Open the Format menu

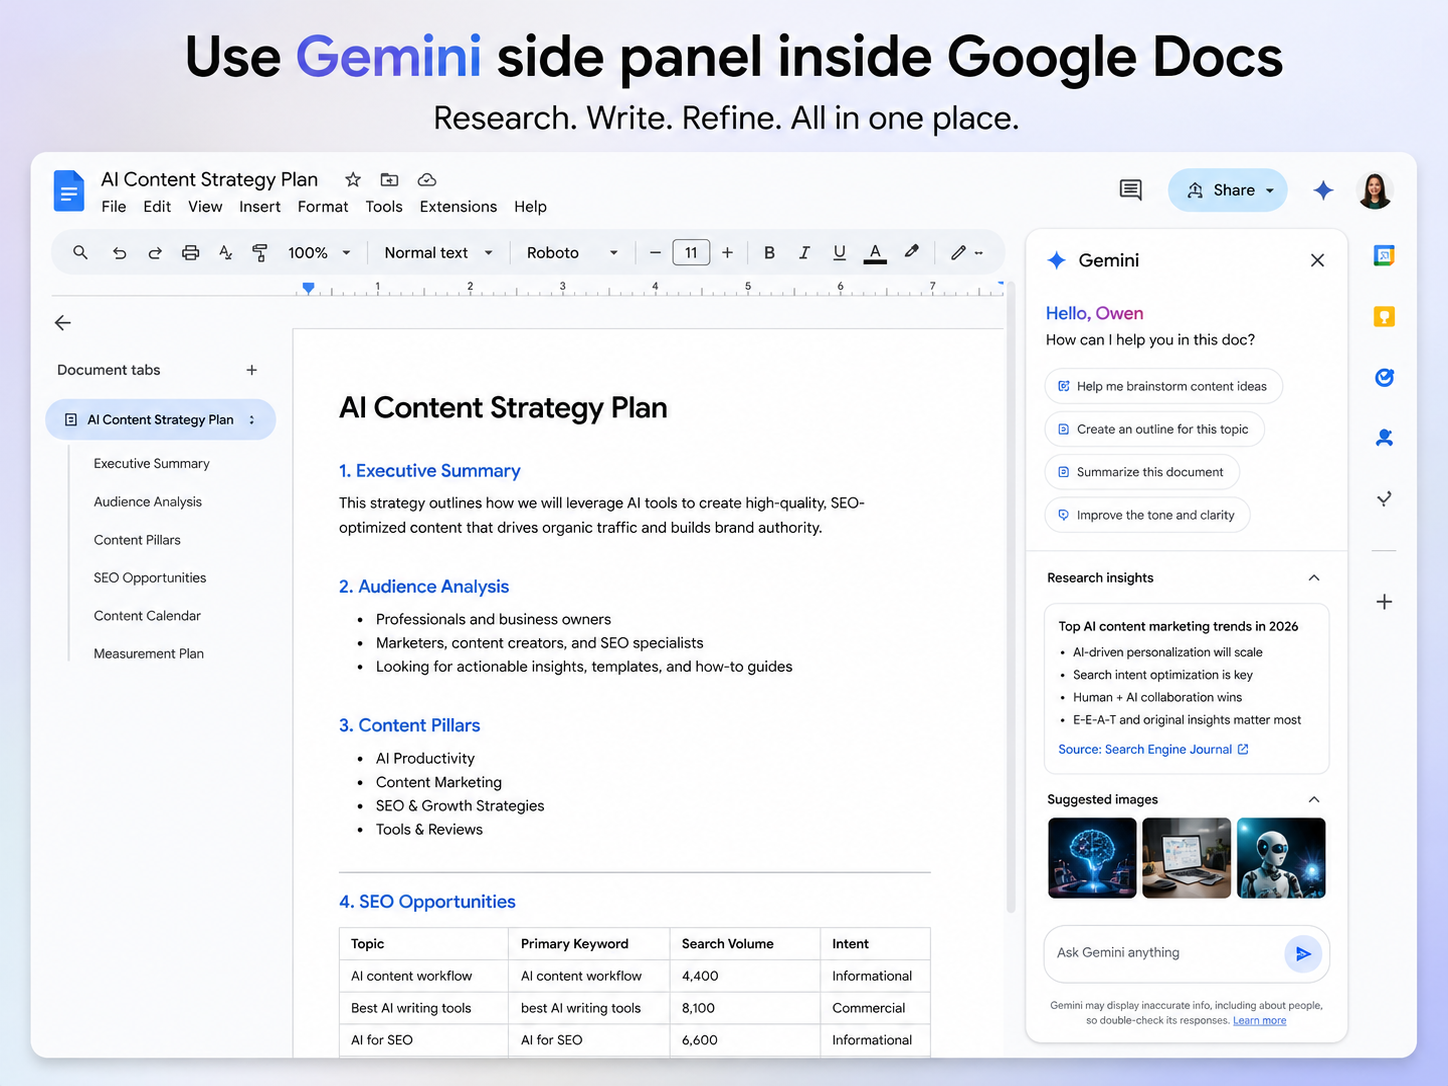[323, 207]
